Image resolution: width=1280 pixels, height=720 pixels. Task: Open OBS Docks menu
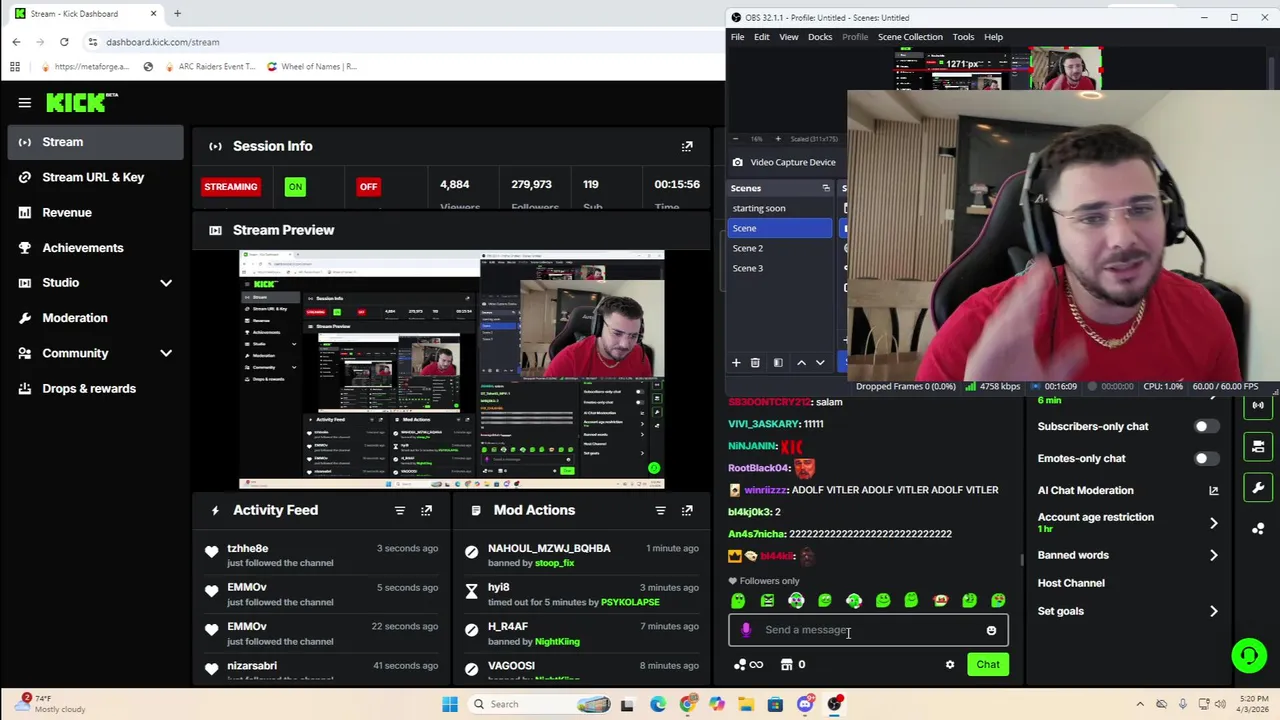pos(820,37)
